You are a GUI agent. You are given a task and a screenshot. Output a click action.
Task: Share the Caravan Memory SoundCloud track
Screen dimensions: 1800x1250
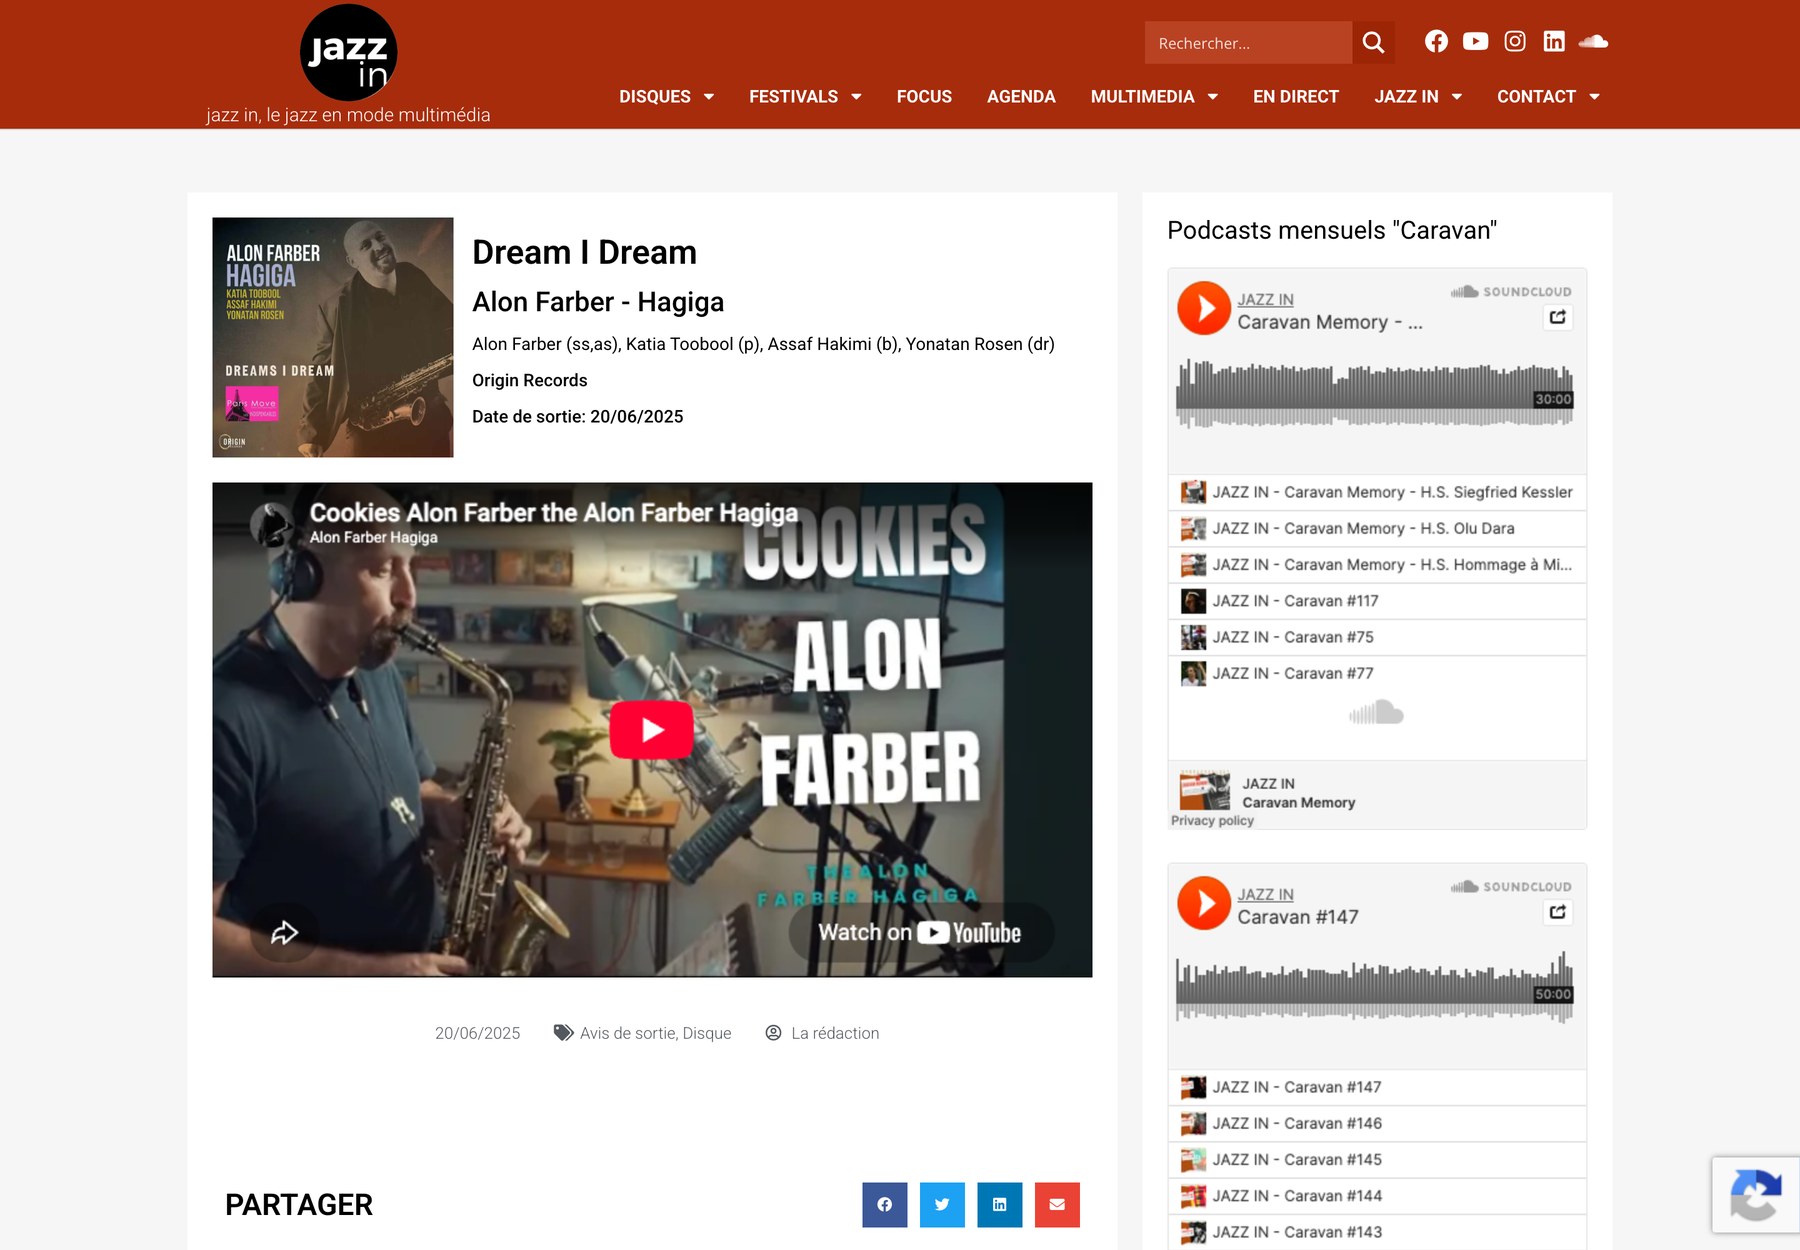pyautogui.click(x=1558, y=317)
